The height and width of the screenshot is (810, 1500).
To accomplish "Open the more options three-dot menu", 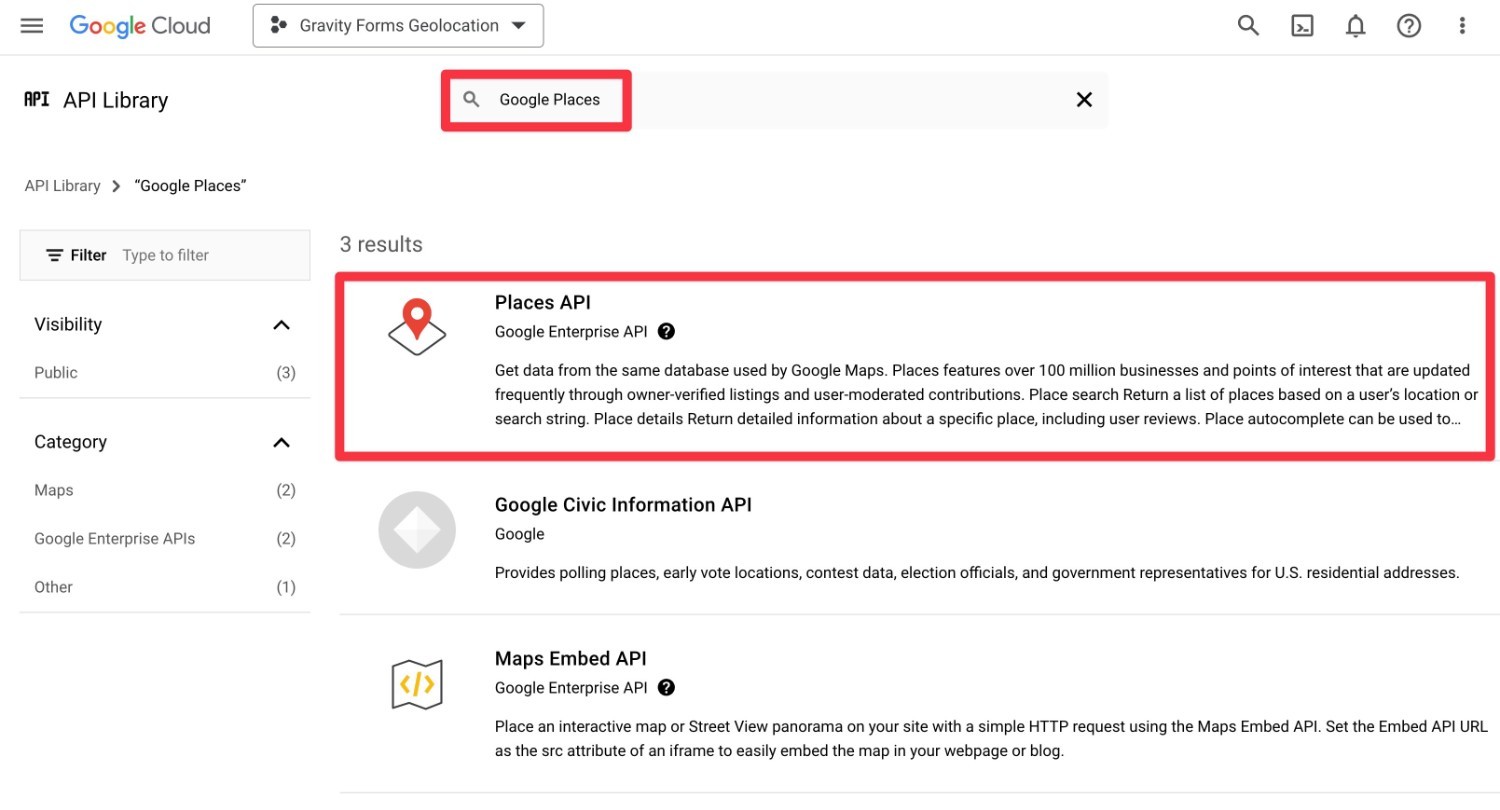I will pos(1461,25).
